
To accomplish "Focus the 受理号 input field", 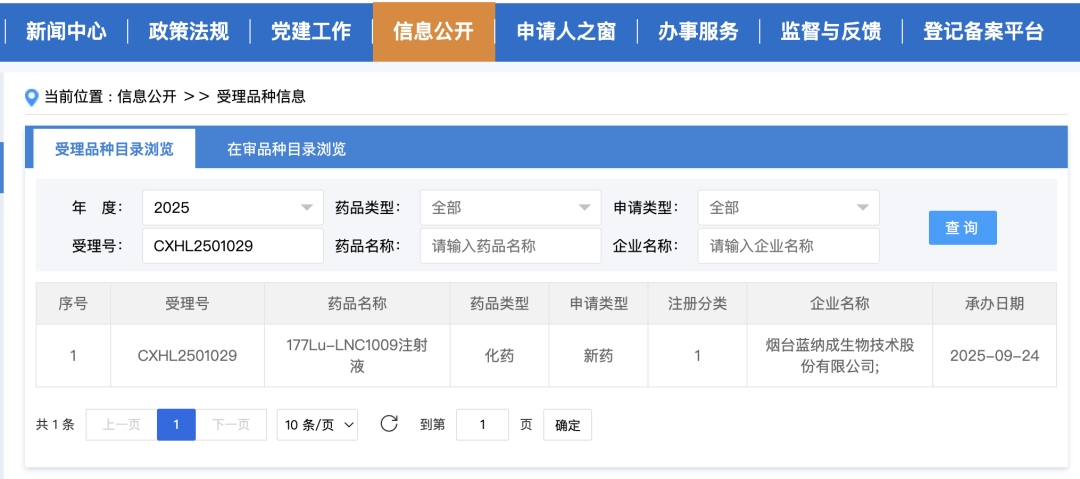I will click(x=232, y=246).
